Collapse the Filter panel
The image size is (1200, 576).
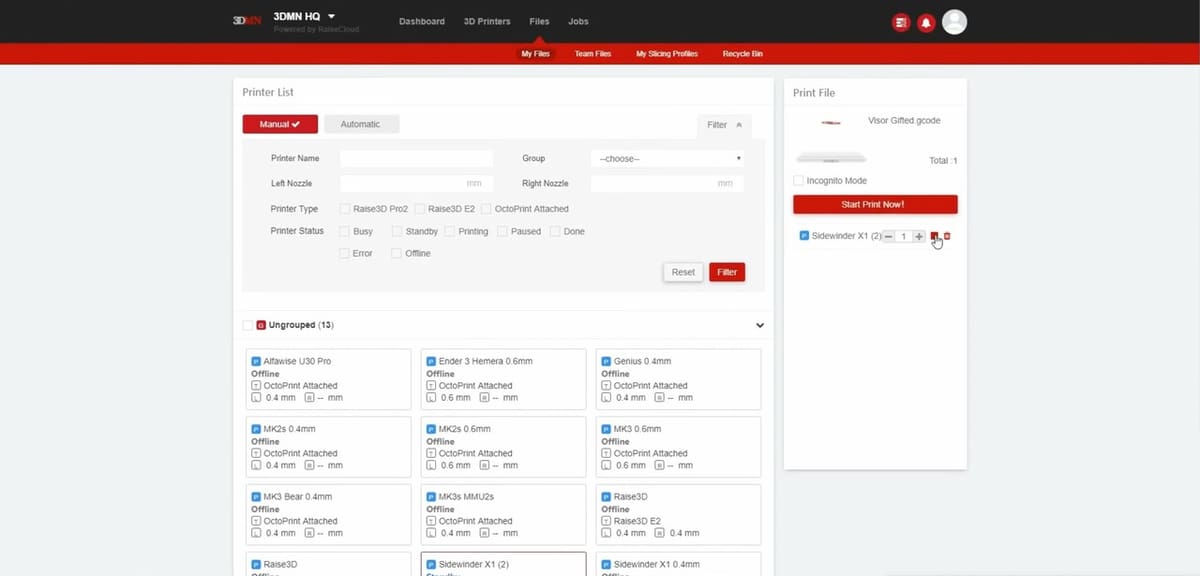tap(724, 125)
